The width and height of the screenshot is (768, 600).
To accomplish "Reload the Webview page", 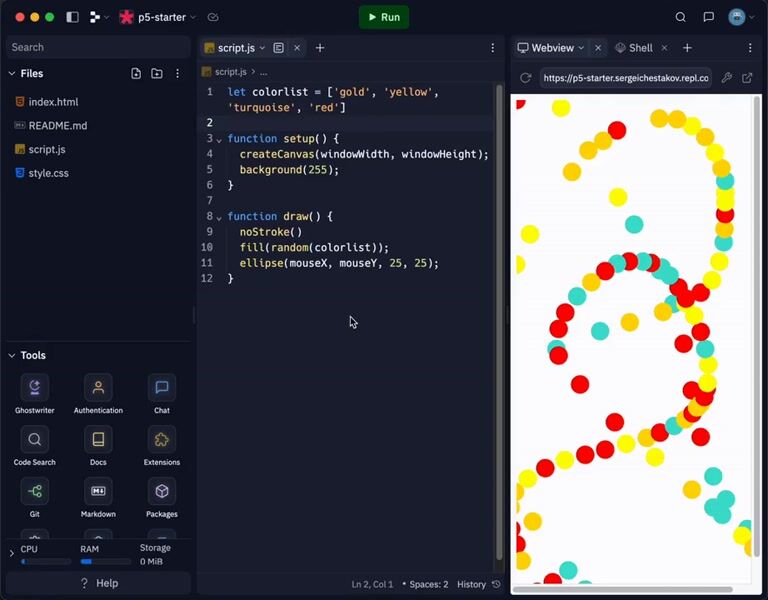I will tap(526, 78).
